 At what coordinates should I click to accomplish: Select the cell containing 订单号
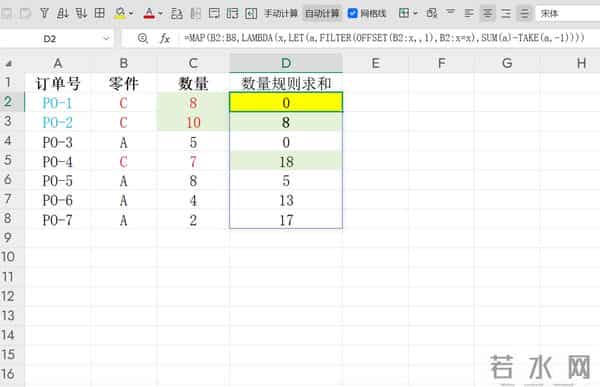click(x=58, y=83)
